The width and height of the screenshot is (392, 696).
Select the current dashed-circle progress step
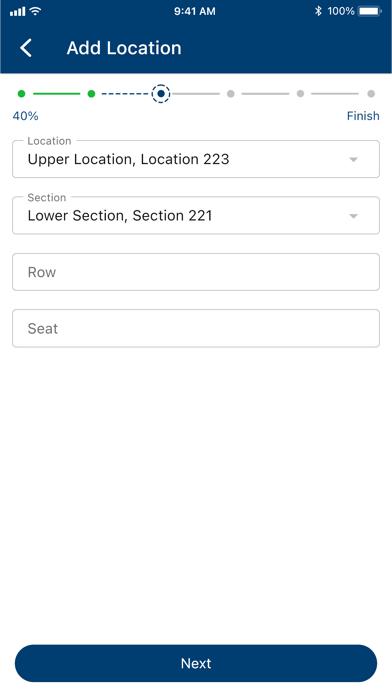[161, 94]
